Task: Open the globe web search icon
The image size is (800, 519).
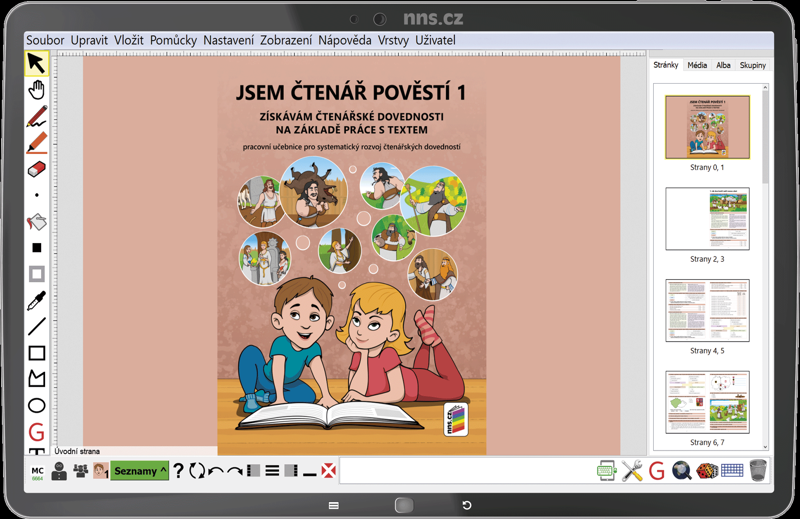Action: (682, 471)
